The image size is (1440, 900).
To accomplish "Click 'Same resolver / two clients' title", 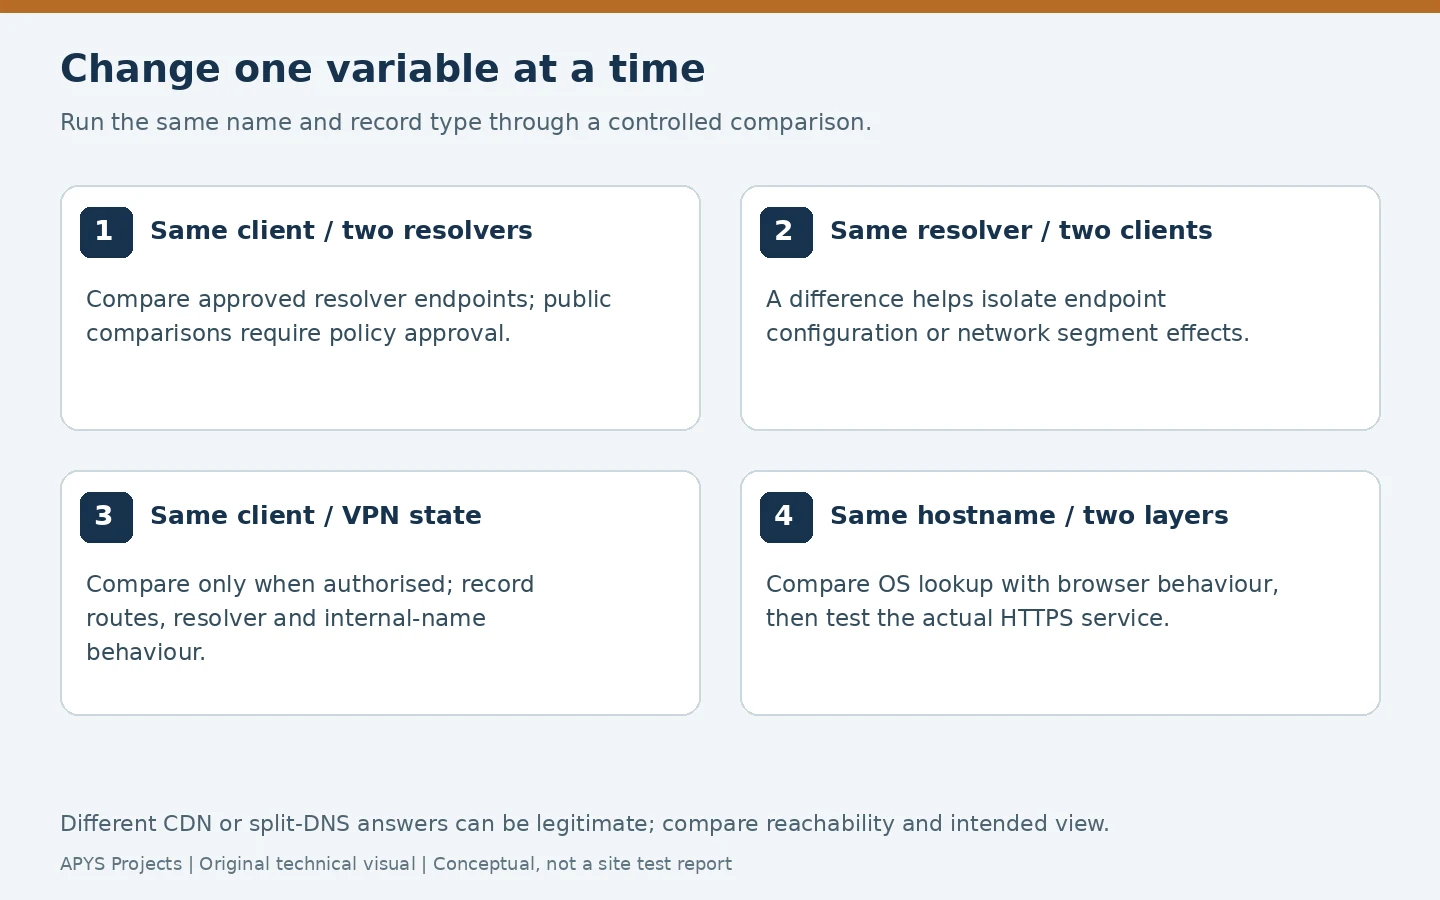I will 1021,231.
